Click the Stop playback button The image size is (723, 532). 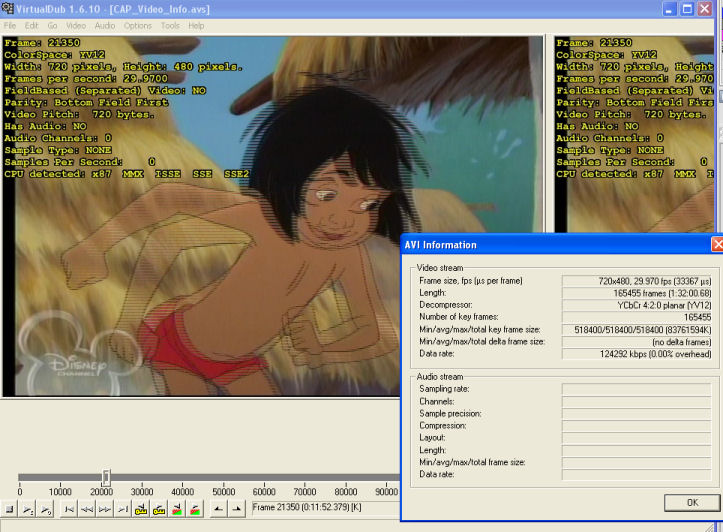(9, 509)
